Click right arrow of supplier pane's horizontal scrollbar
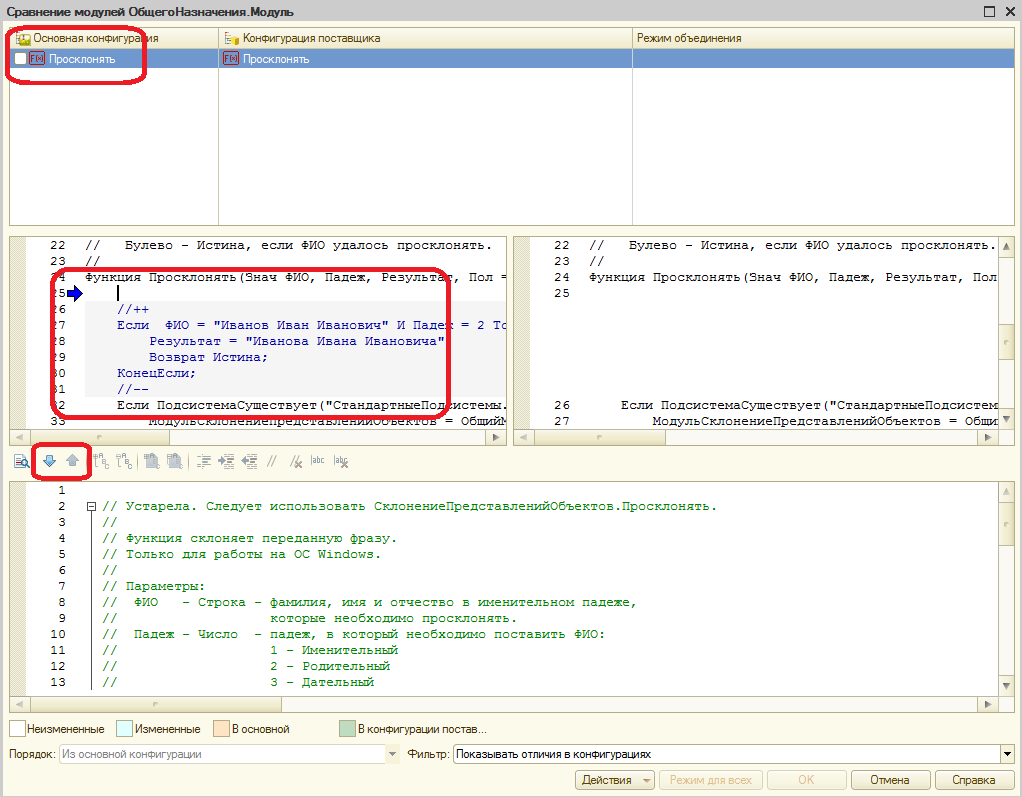1022x797 pixels. point(989,437)
